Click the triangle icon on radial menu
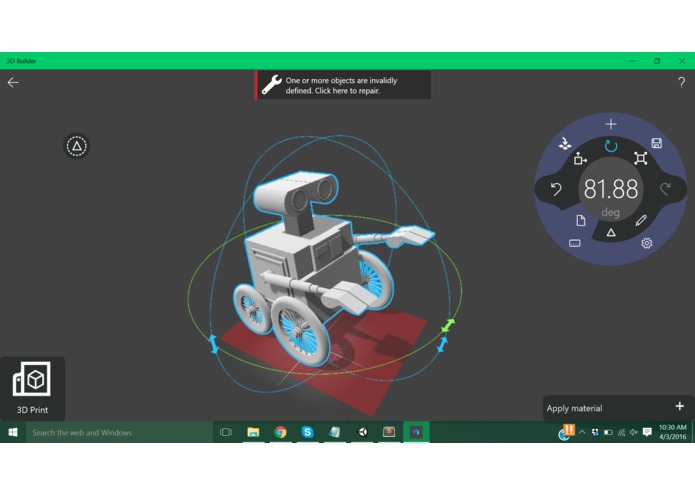Image resolution: width=695 pixels, height=494 pixels. 611,233
